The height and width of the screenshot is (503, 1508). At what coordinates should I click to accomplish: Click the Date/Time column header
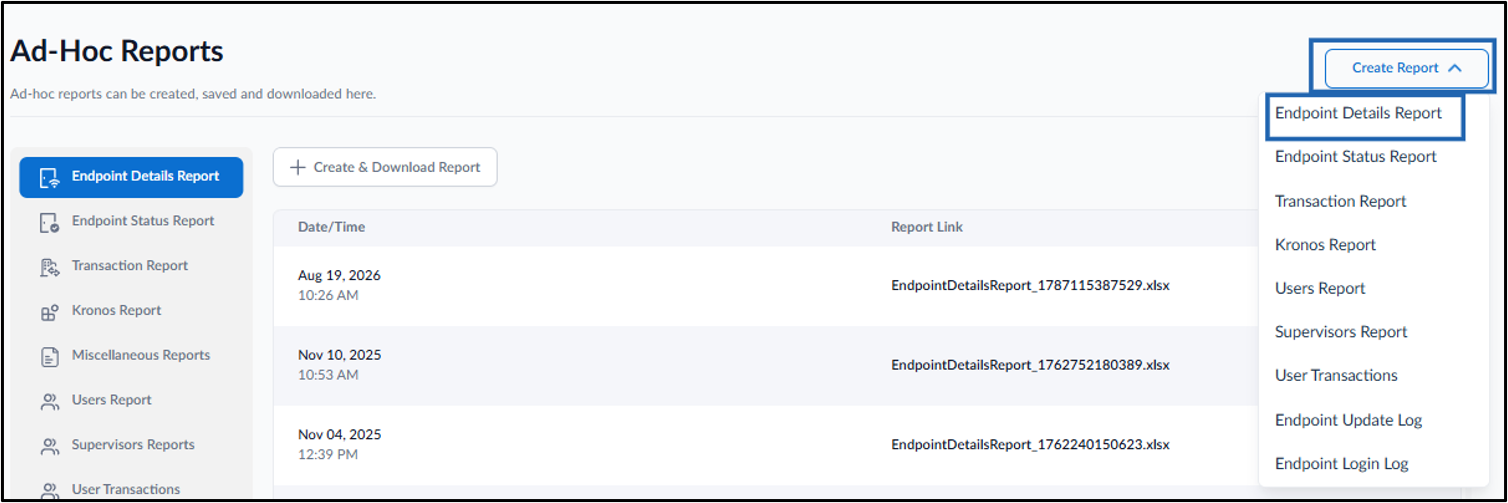tap(331, 227)
